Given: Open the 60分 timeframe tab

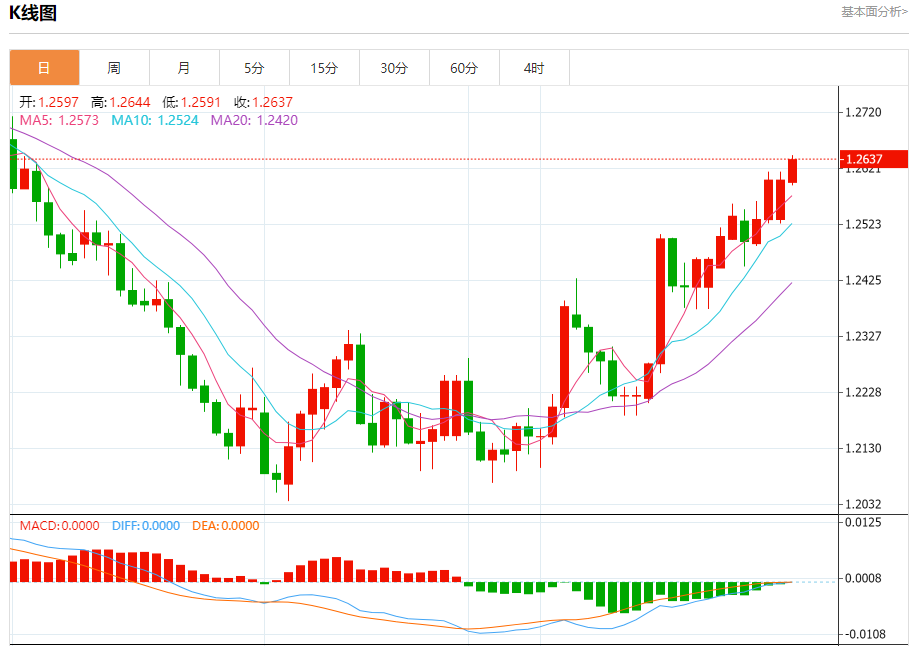Looking at the screenshot, I should [464, 68].
